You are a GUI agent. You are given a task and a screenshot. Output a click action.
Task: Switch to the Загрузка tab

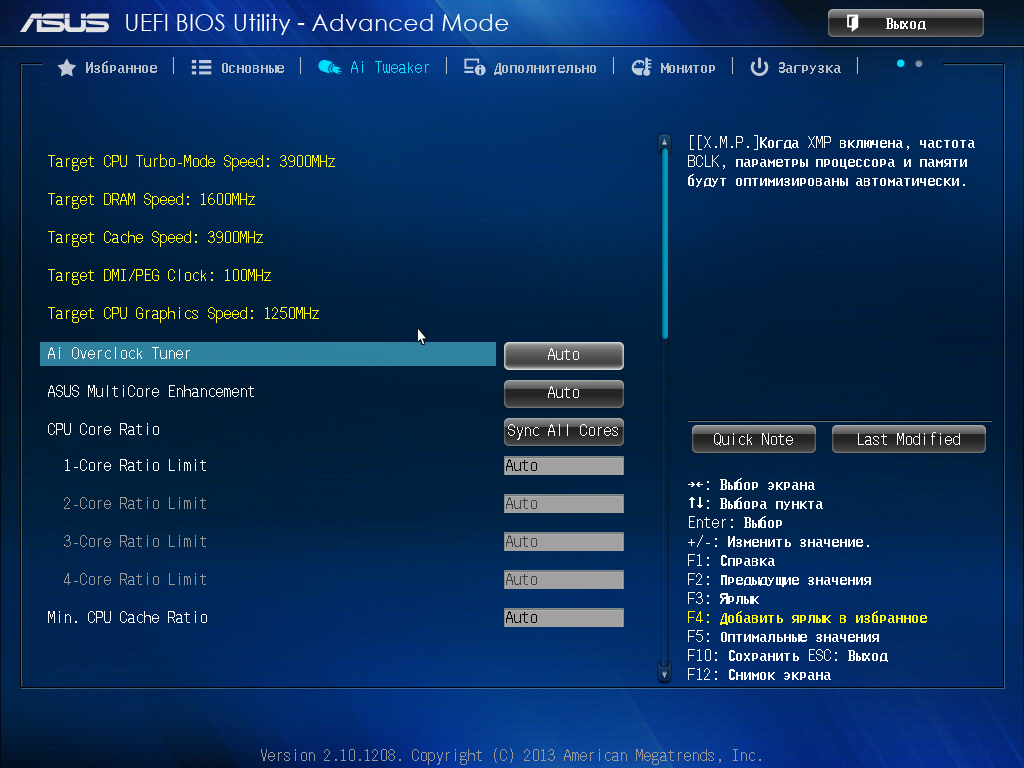tap(795, 67)
